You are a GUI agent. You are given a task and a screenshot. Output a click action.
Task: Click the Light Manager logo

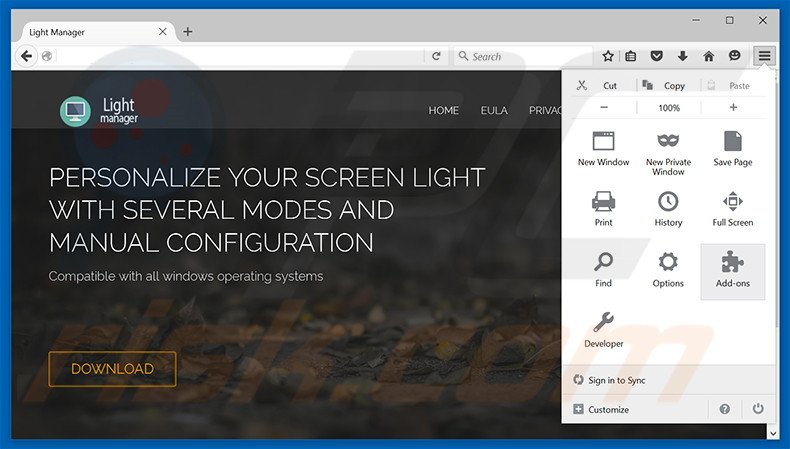pyautogui.click(x=99, y=111)
